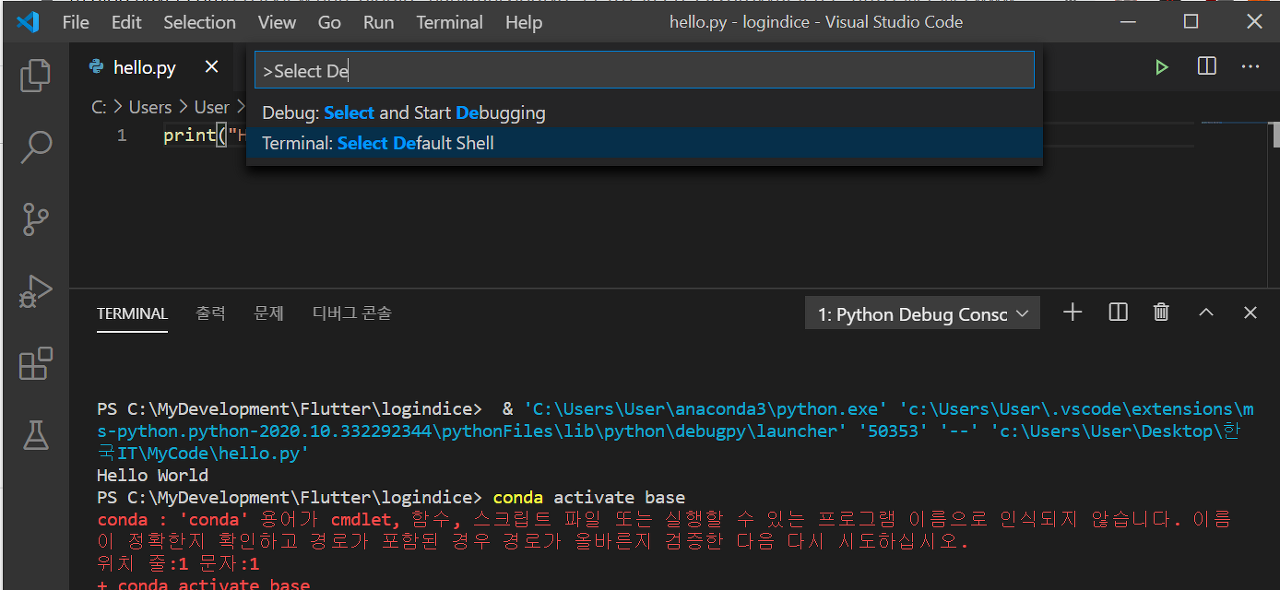Open the Explorer view in activity bar

click(x=35, y=77)
